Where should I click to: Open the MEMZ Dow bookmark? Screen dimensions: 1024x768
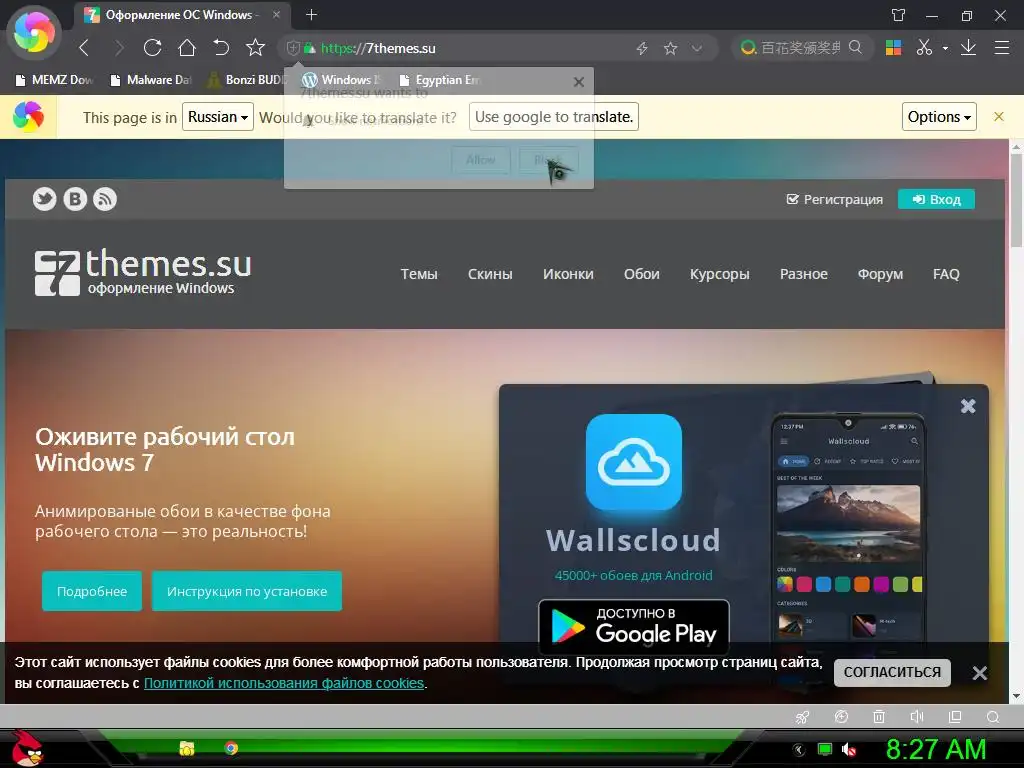[55, 80]
